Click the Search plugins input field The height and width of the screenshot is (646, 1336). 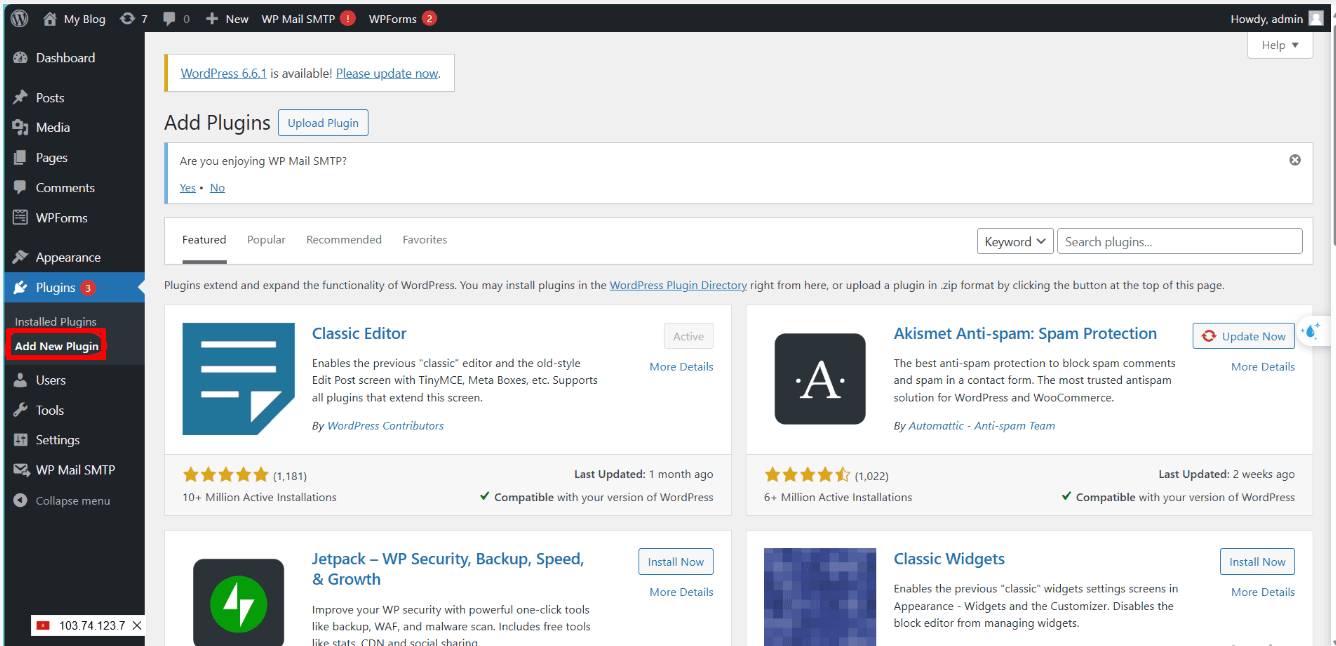tap(1179, 241)
